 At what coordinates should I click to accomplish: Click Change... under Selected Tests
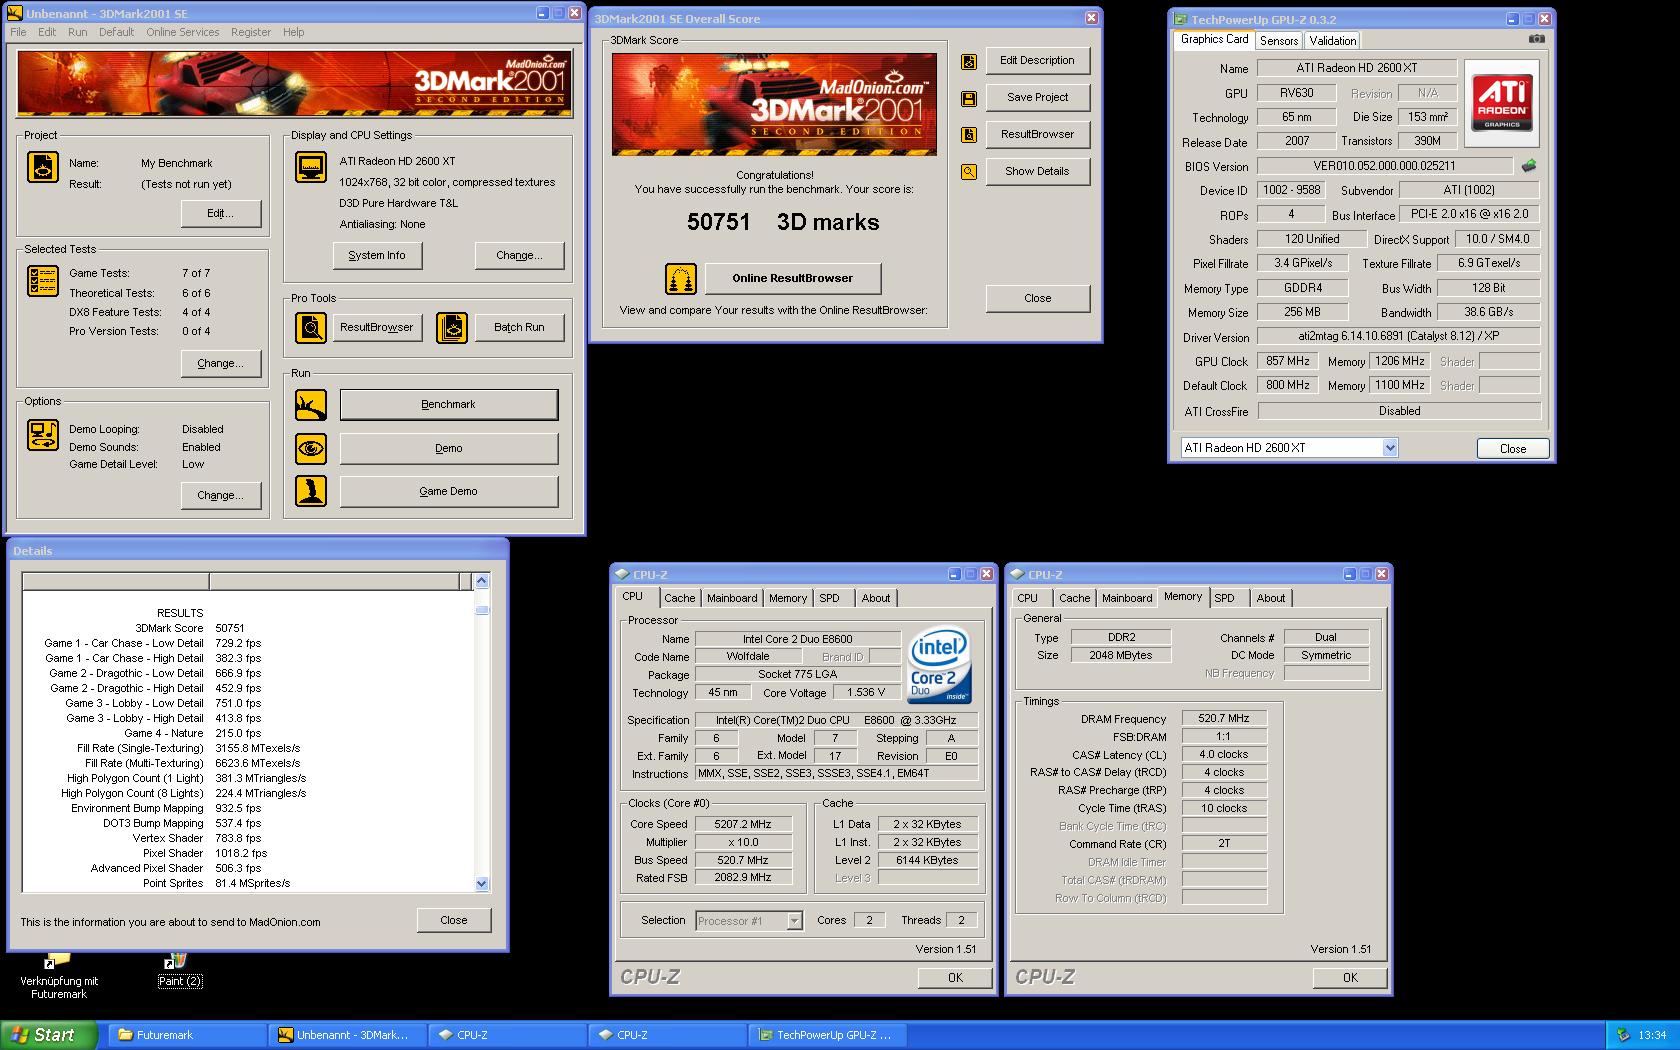point(221,363)
